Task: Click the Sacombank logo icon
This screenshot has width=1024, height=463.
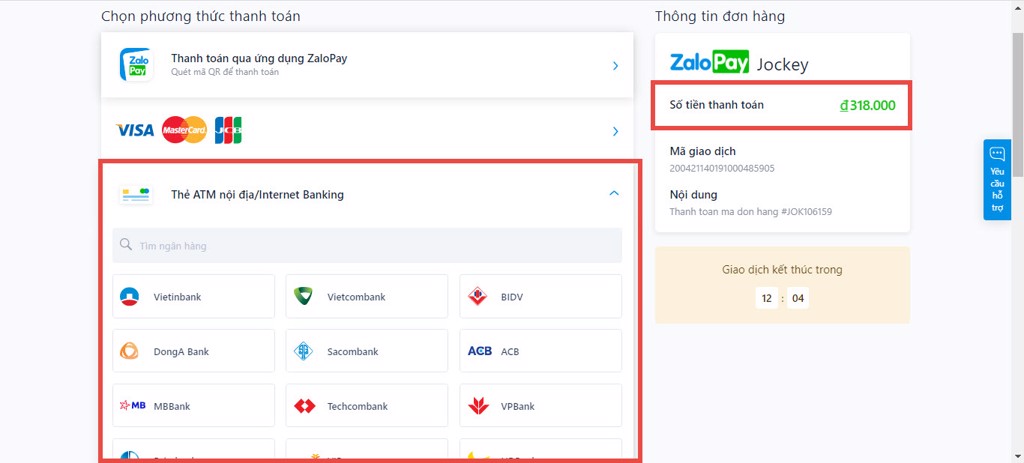Action: [303, 351]
